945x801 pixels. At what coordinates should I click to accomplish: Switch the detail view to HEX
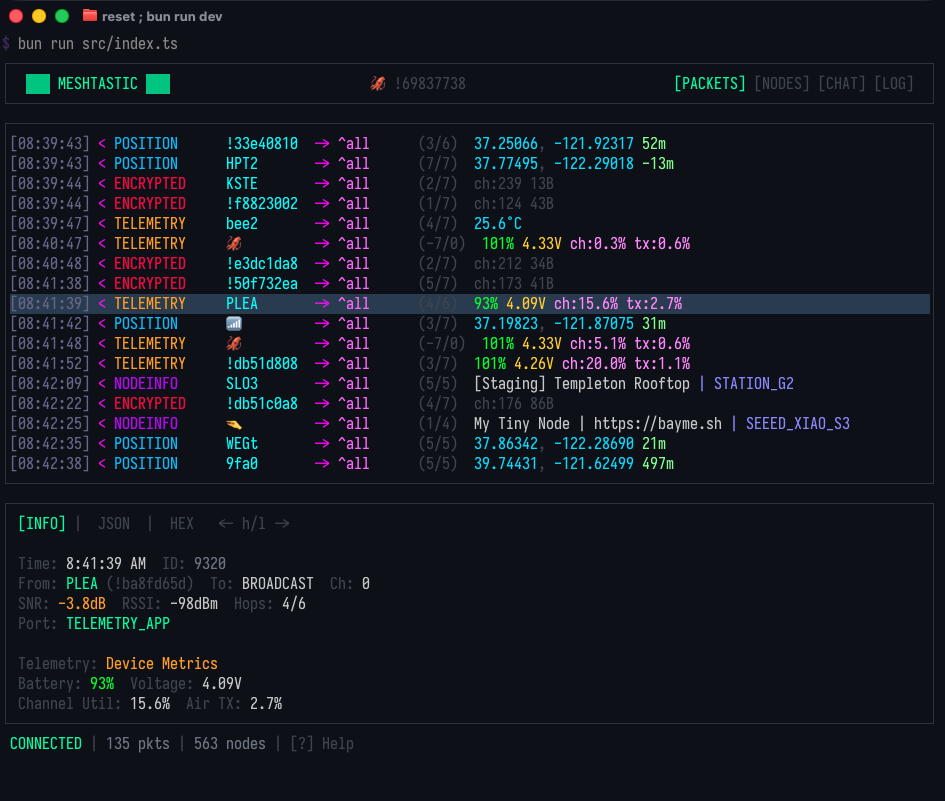click(x=182, y=523)
